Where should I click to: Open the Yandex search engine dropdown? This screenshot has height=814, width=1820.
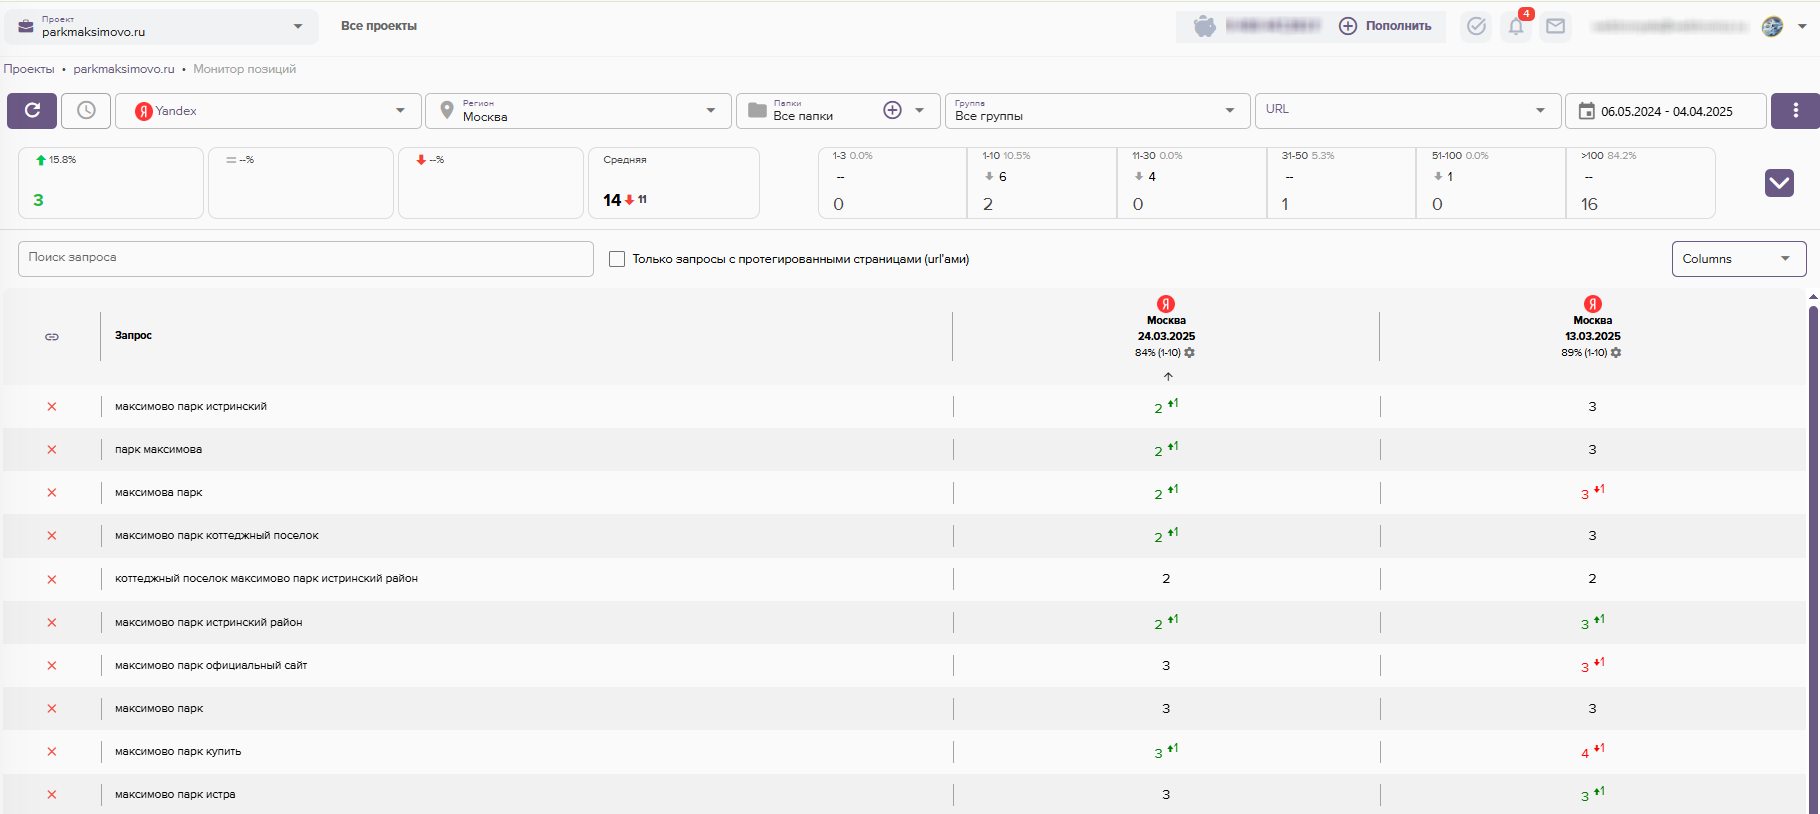coord(270,111)
